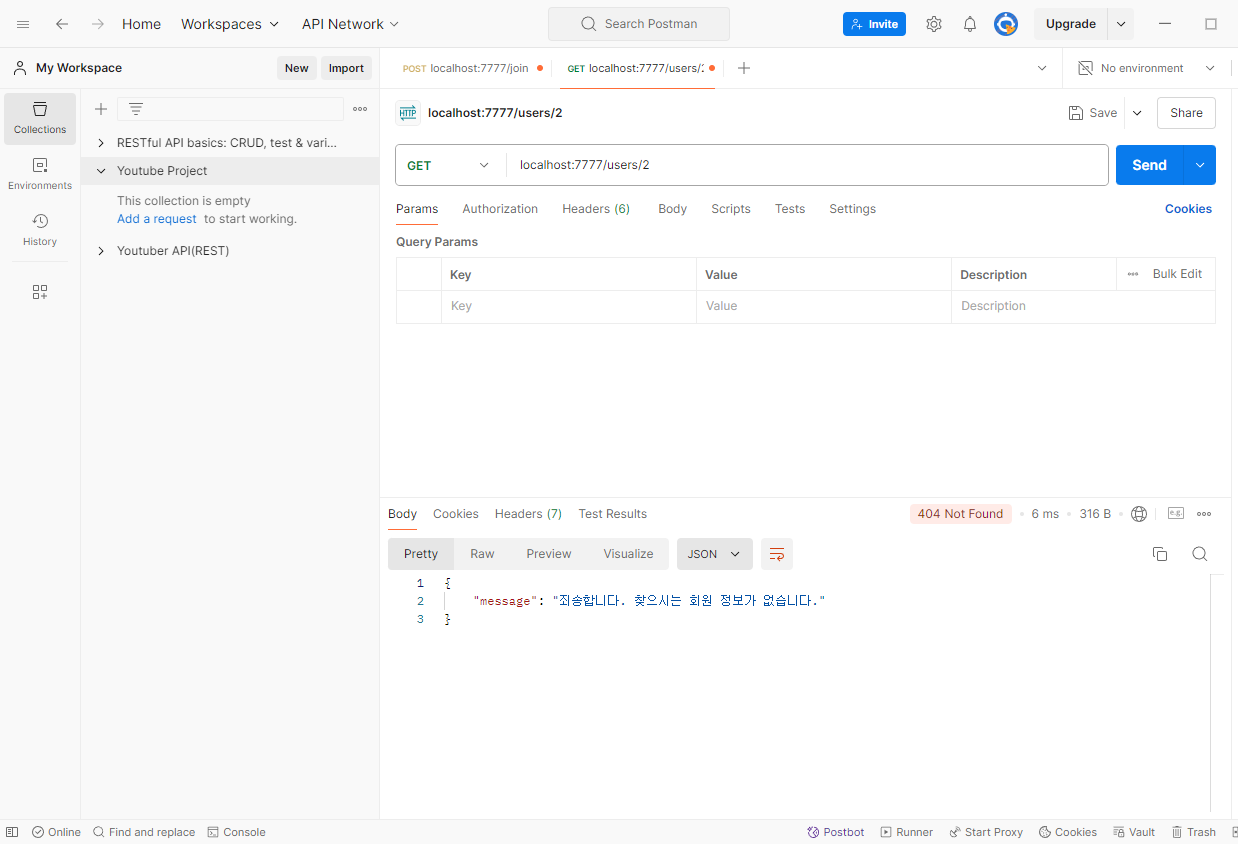Viewport: 1238px width, 844px height.
Task: Click the Online status indicator
Action: [x=56, y=832]
